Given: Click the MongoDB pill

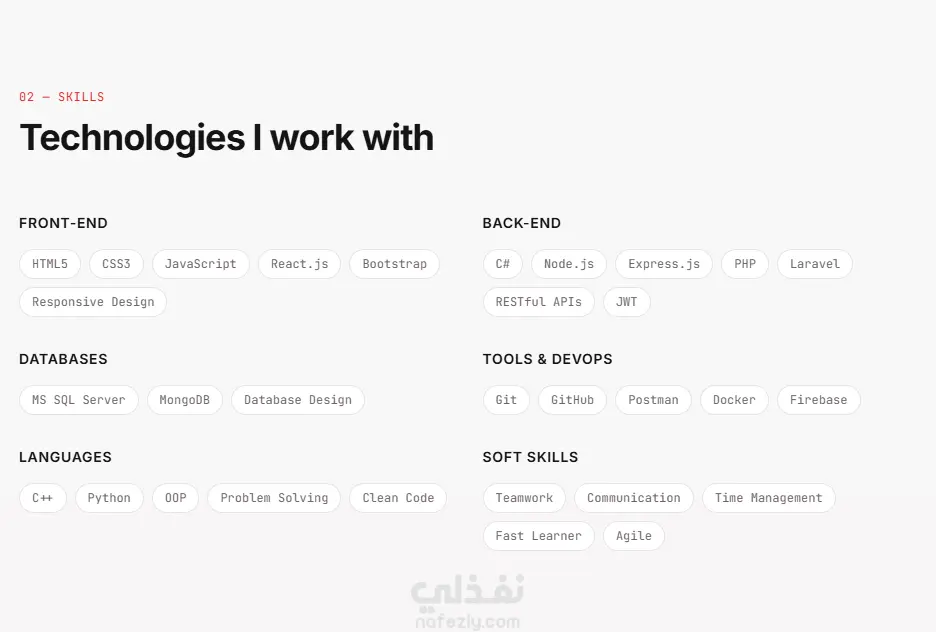Looking at the screenshot, I should click(x=184, y=400).
